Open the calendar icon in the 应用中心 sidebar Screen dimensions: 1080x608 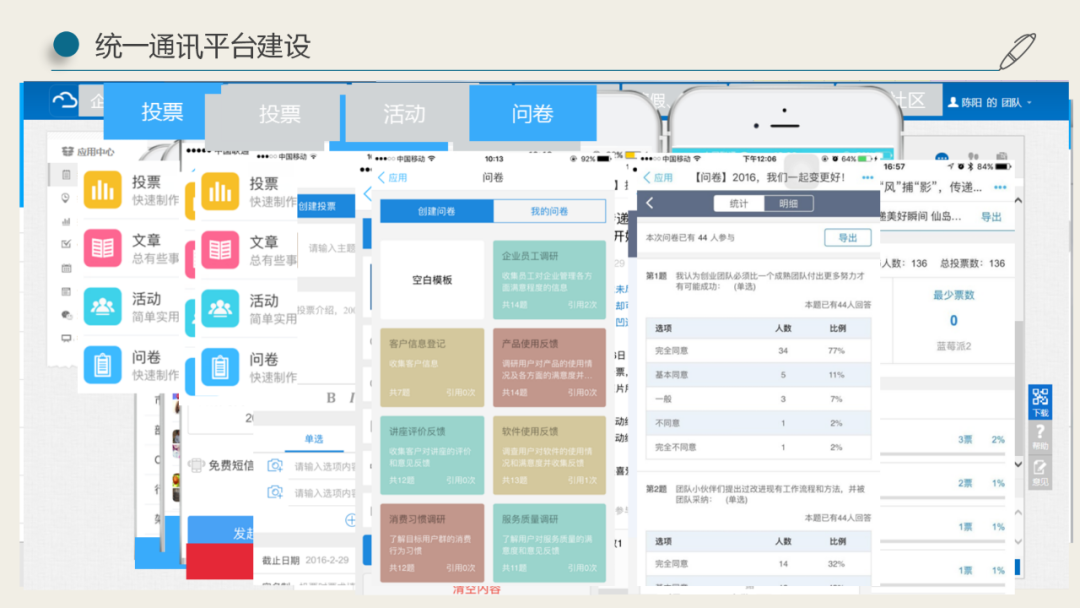(x=66, y=268)
